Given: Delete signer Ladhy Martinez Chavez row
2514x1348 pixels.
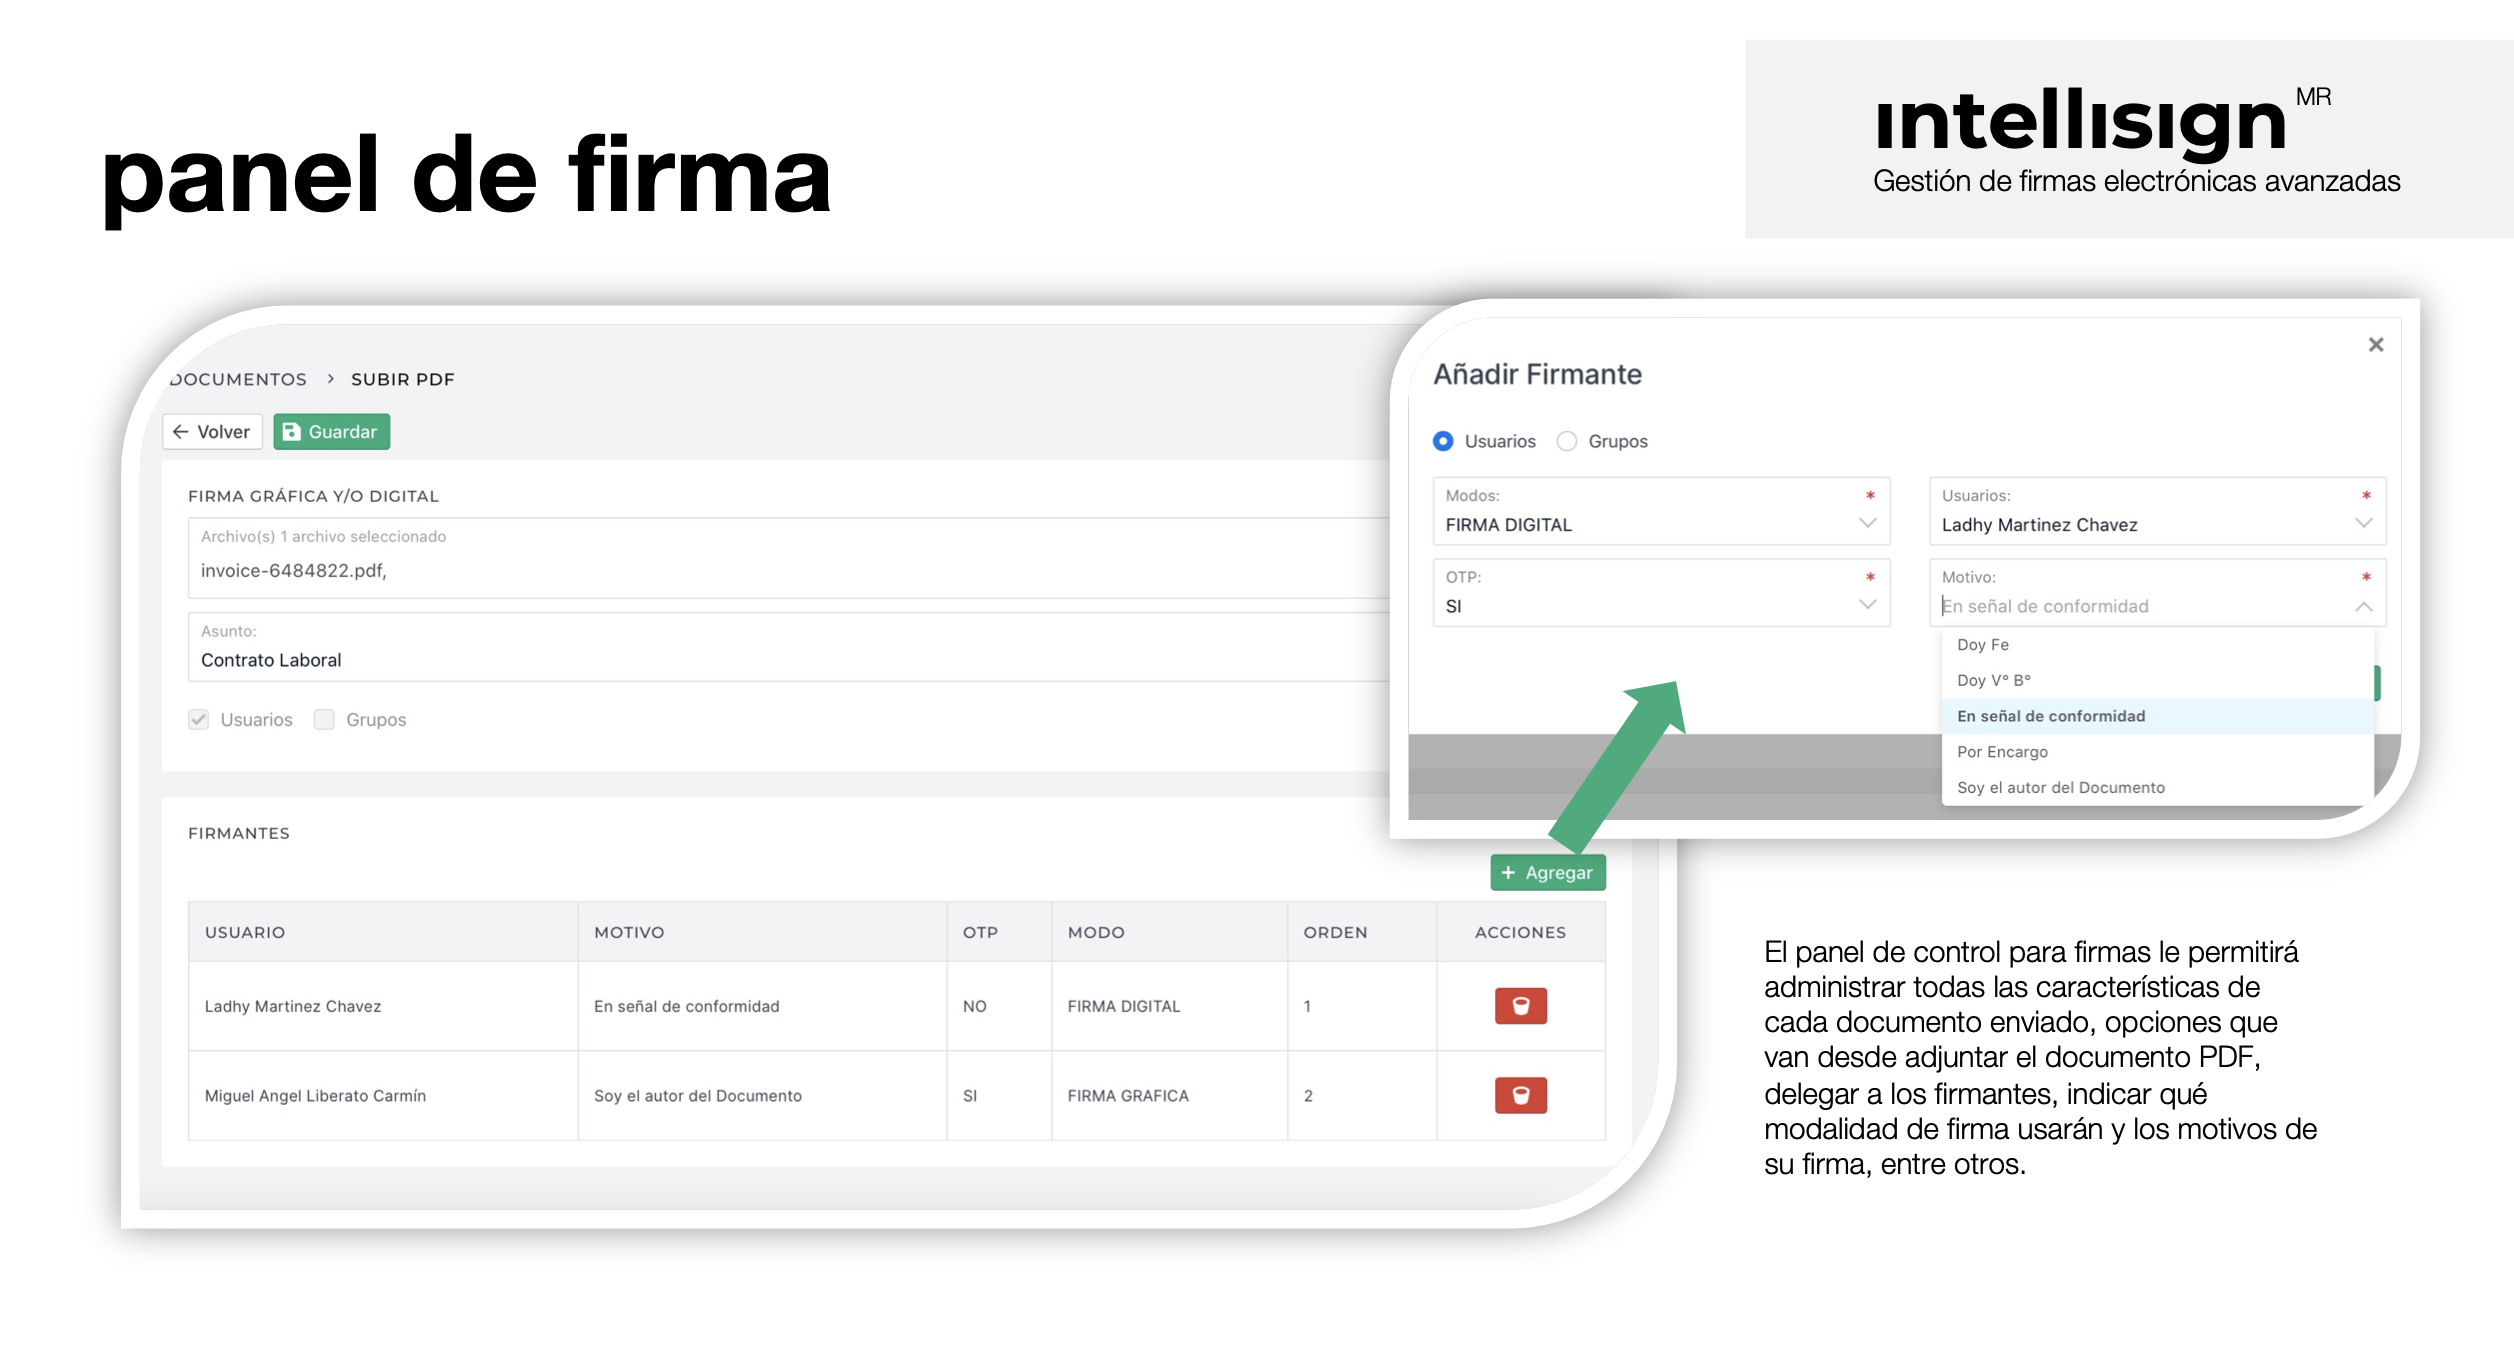Looking at the screenshot, I should tap(1519, 1005).
